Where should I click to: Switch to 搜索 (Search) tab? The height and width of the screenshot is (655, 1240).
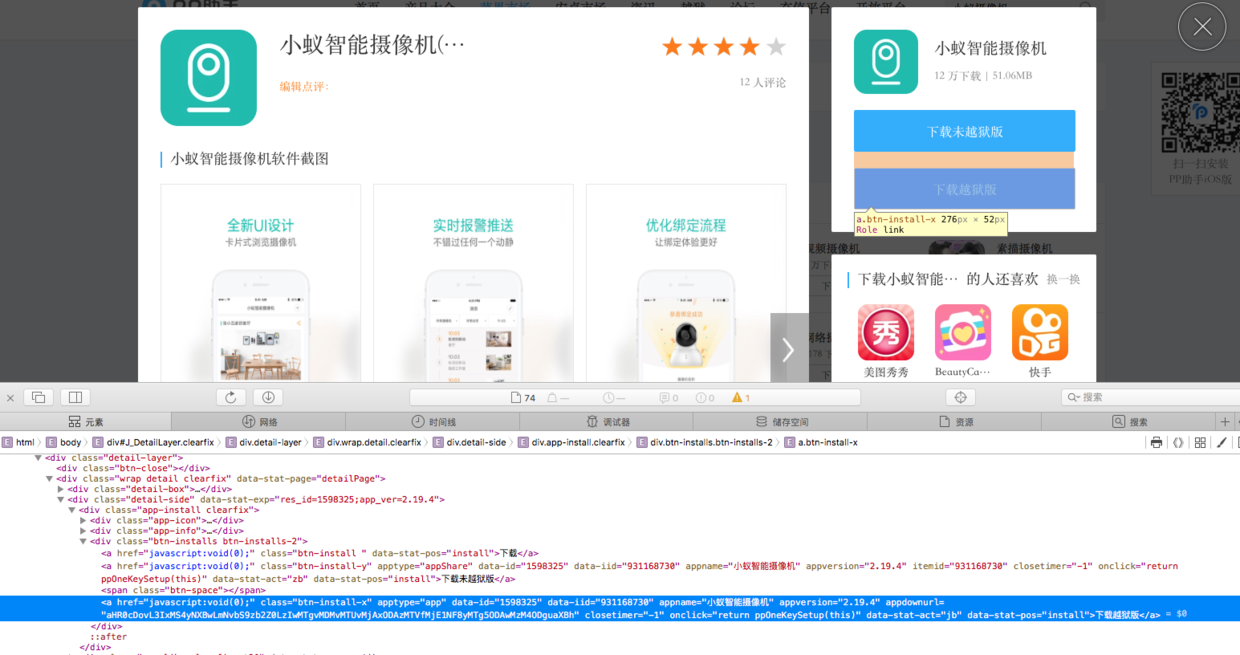click(1129, 422)
